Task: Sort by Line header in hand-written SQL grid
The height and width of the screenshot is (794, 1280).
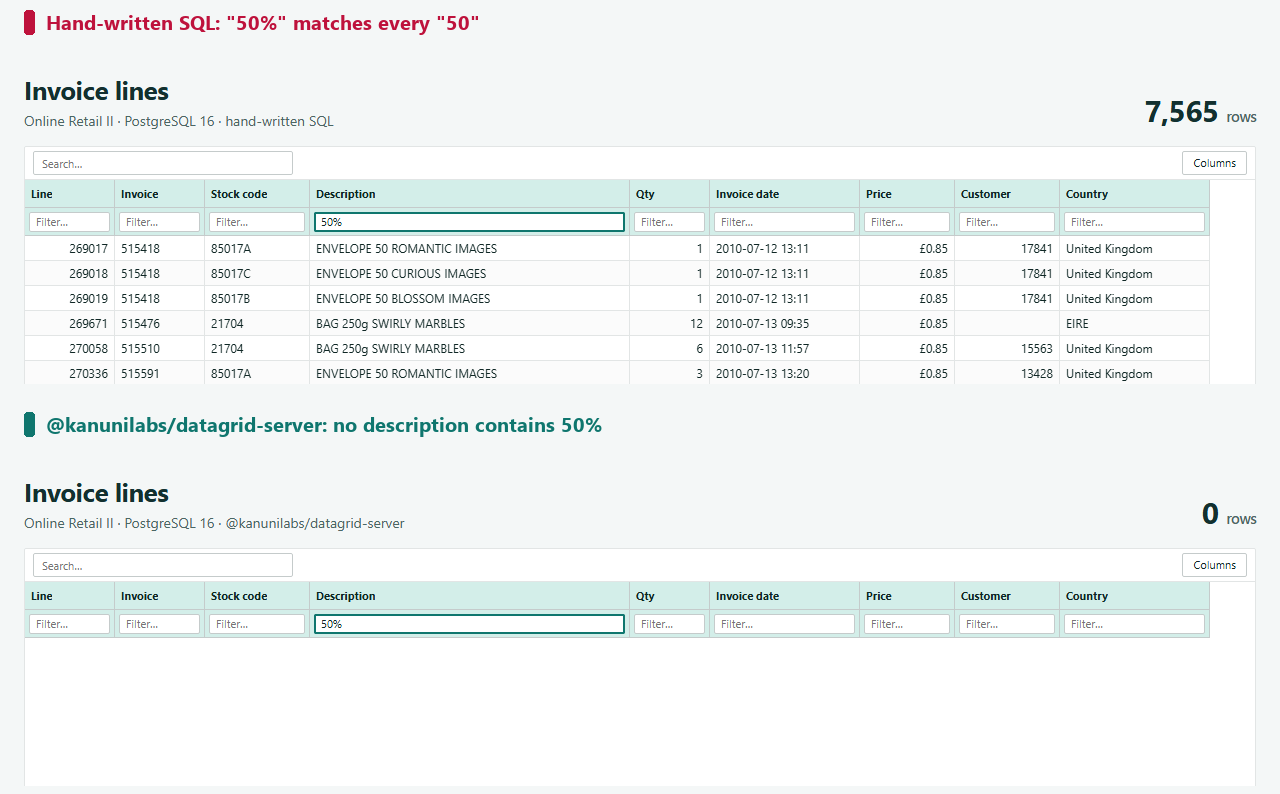Action: [70, 194]
